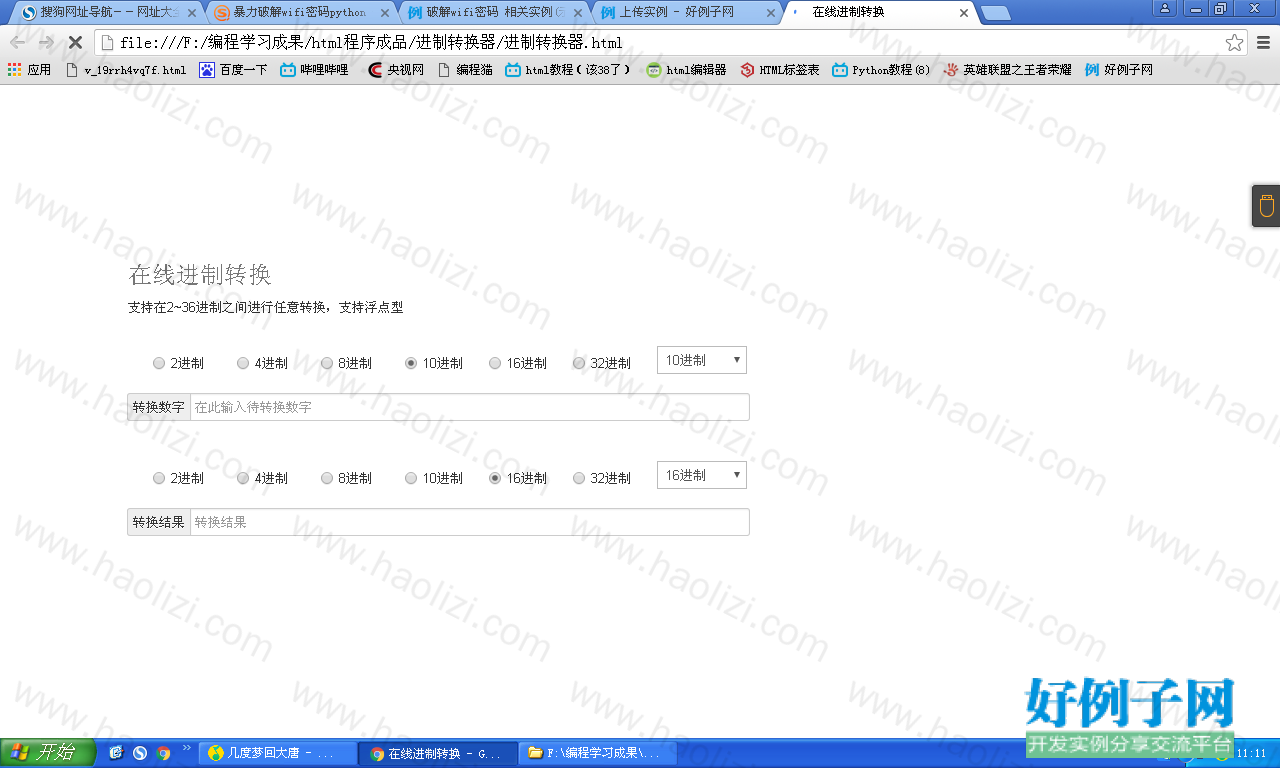Viewport: 1280px width, 768px height.
Task: Select result 8进制 radio button
Action: tap(327, 478)
